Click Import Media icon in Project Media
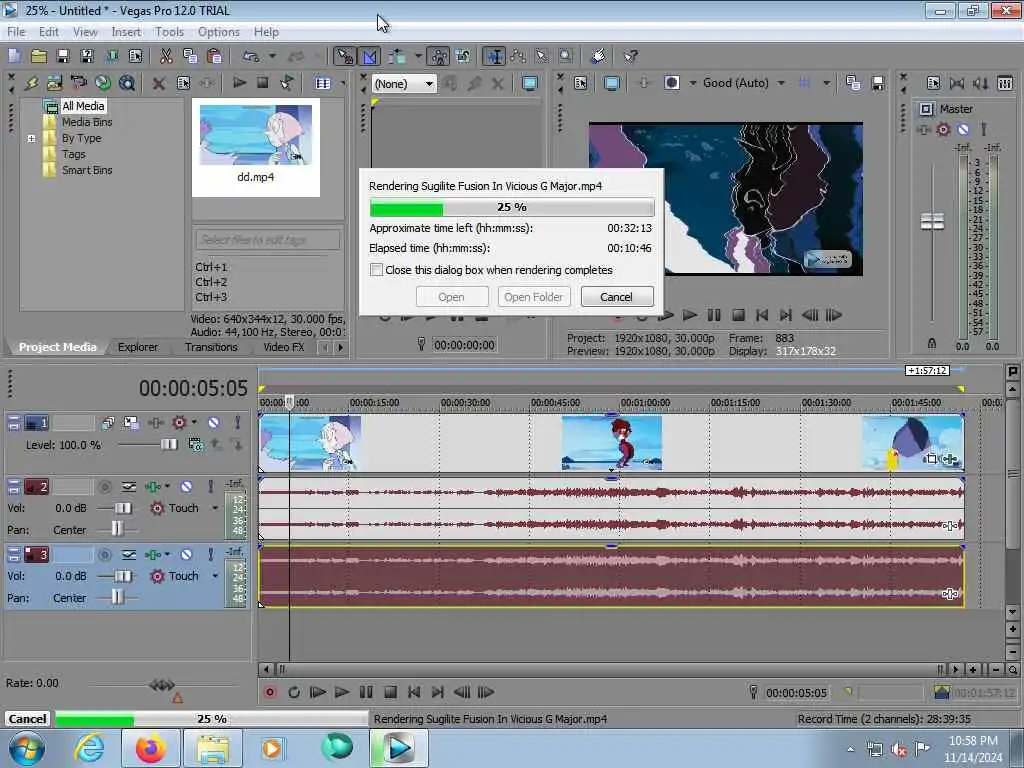The height and width of the screenshot is (768, 1024). click(x=54, y=83)
